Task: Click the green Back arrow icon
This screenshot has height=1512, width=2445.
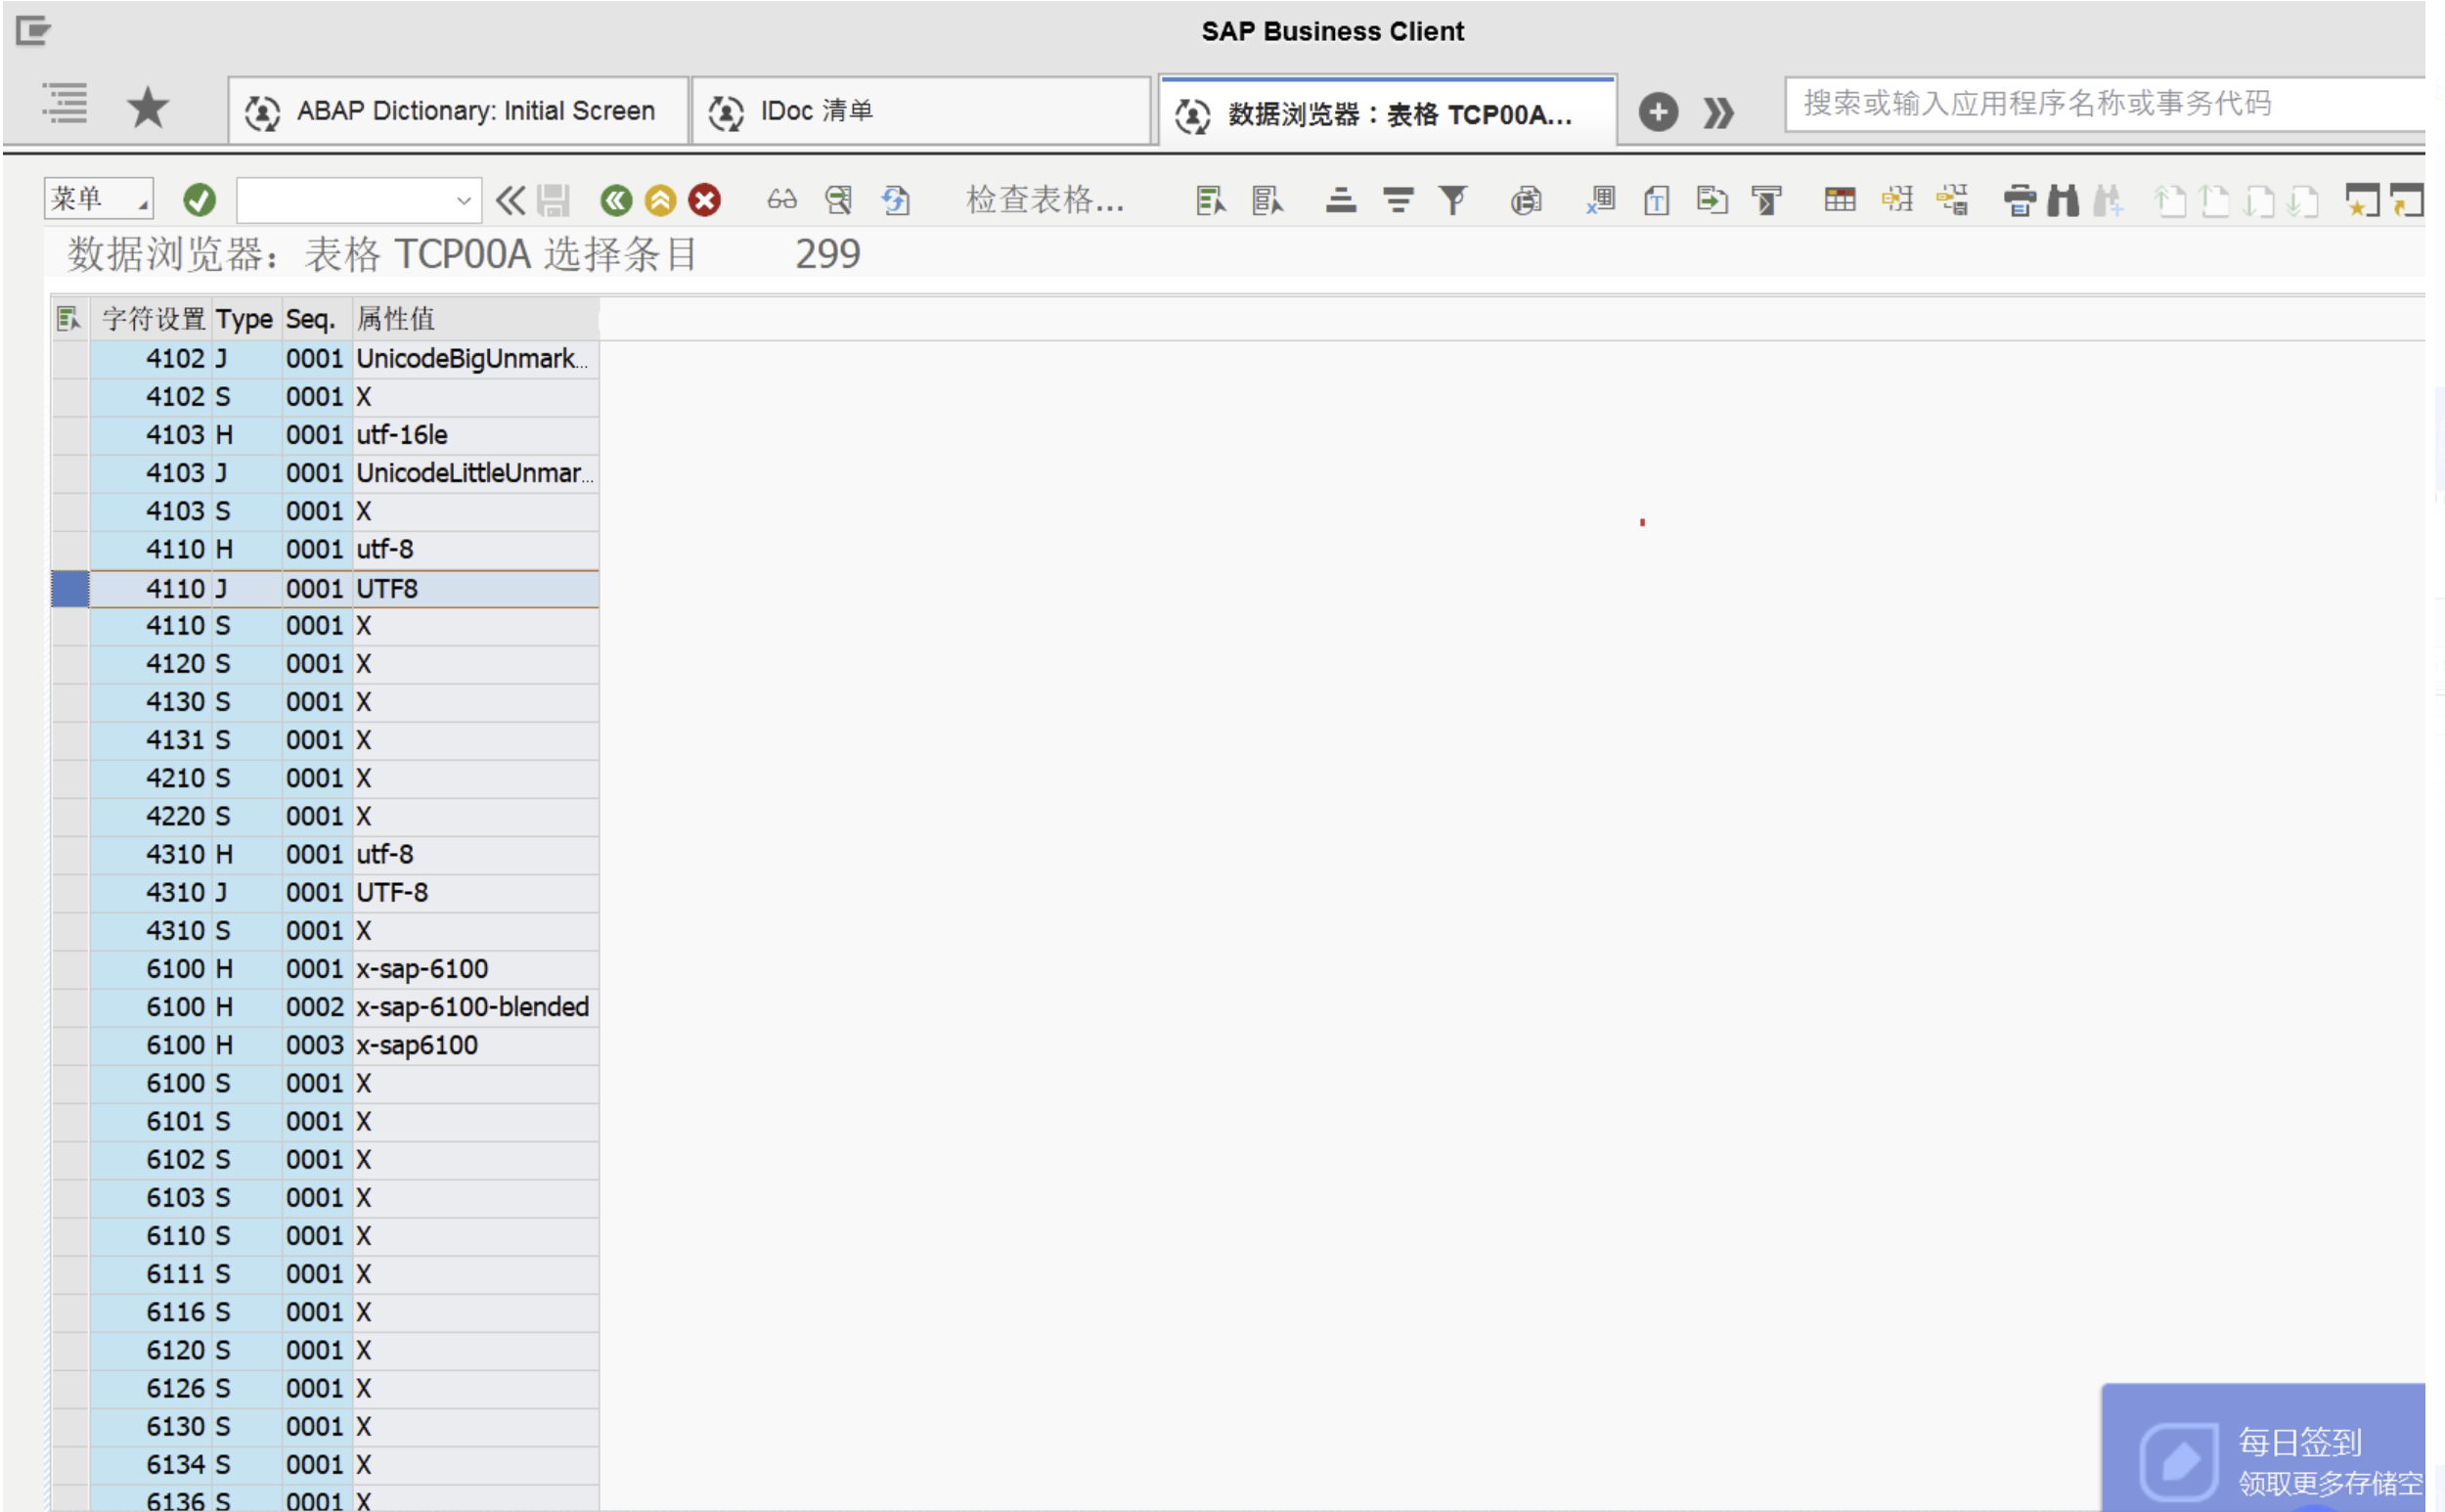Action: point(616,200)
